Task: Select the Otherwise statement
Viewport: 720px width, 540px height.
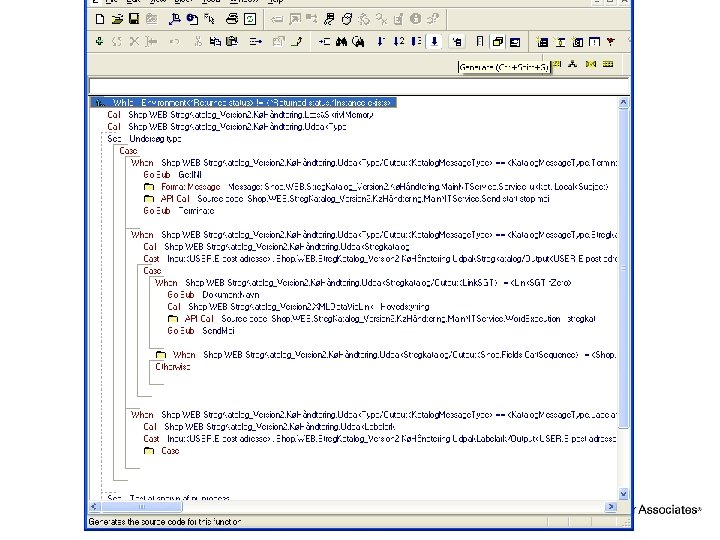Action: pos(173,367)
